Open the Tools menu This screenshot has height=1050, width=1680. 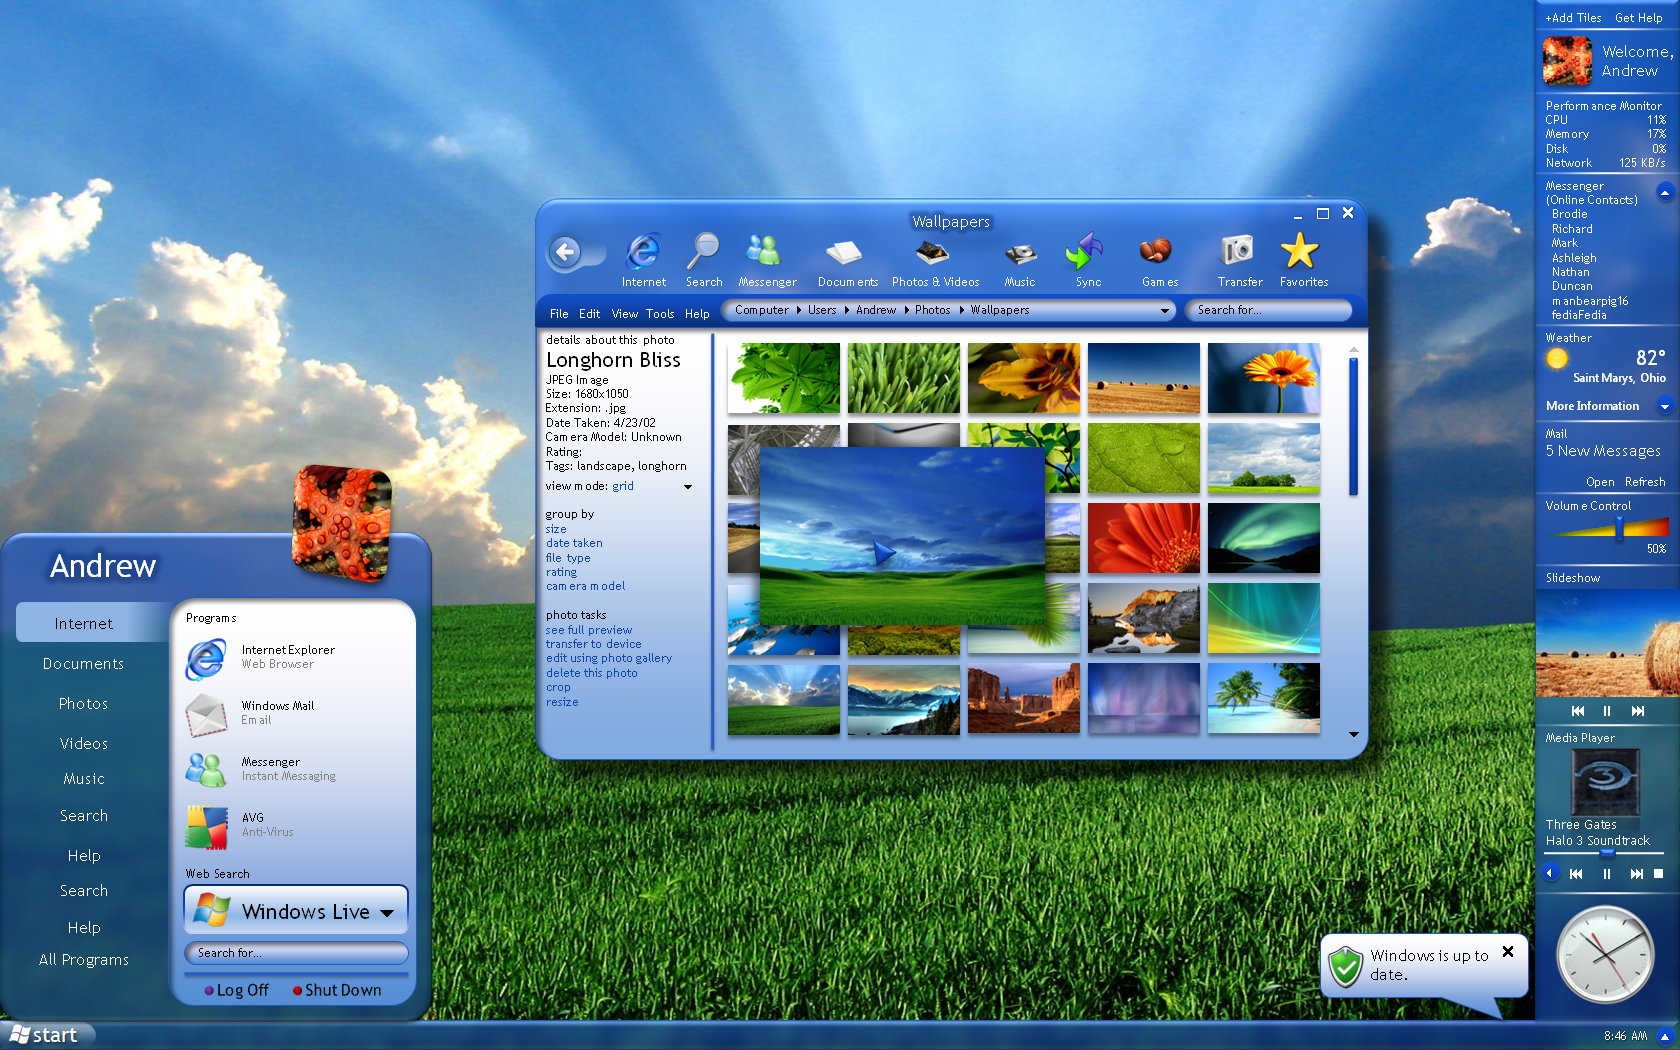point(660,314)
